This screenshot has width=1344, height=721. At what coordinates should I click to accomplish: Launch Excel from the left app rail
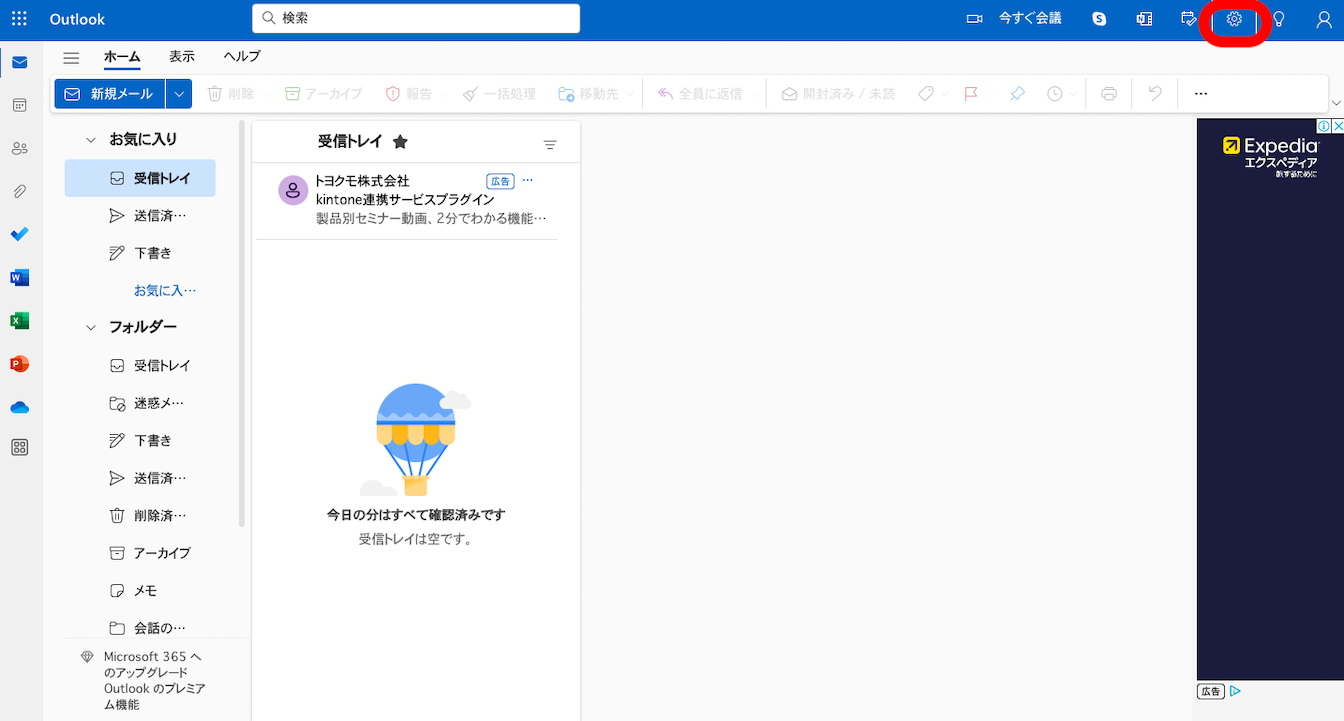(19, 321)
